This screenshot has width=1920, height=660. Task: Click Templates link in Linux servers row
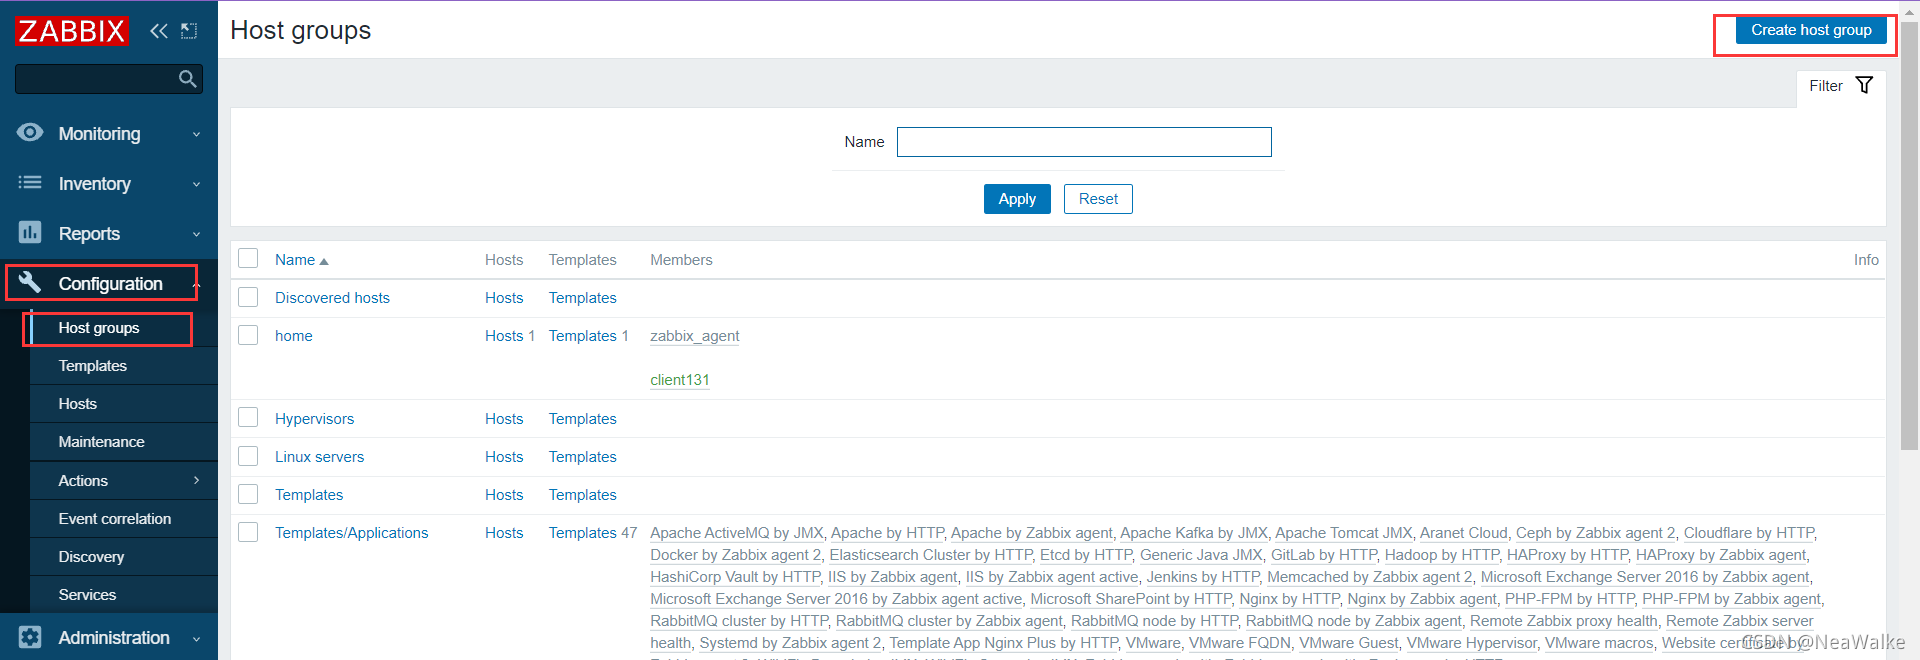coord(582,457)
